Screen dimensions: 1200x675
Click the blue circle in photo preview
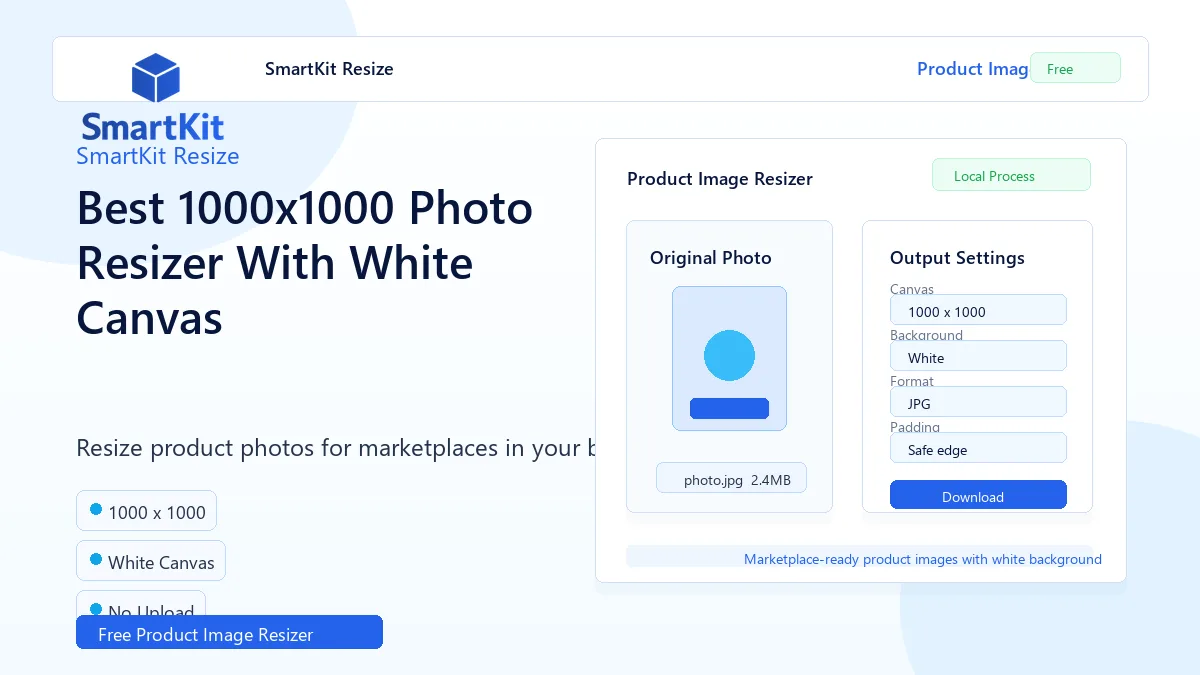click(x=729, y=355)
